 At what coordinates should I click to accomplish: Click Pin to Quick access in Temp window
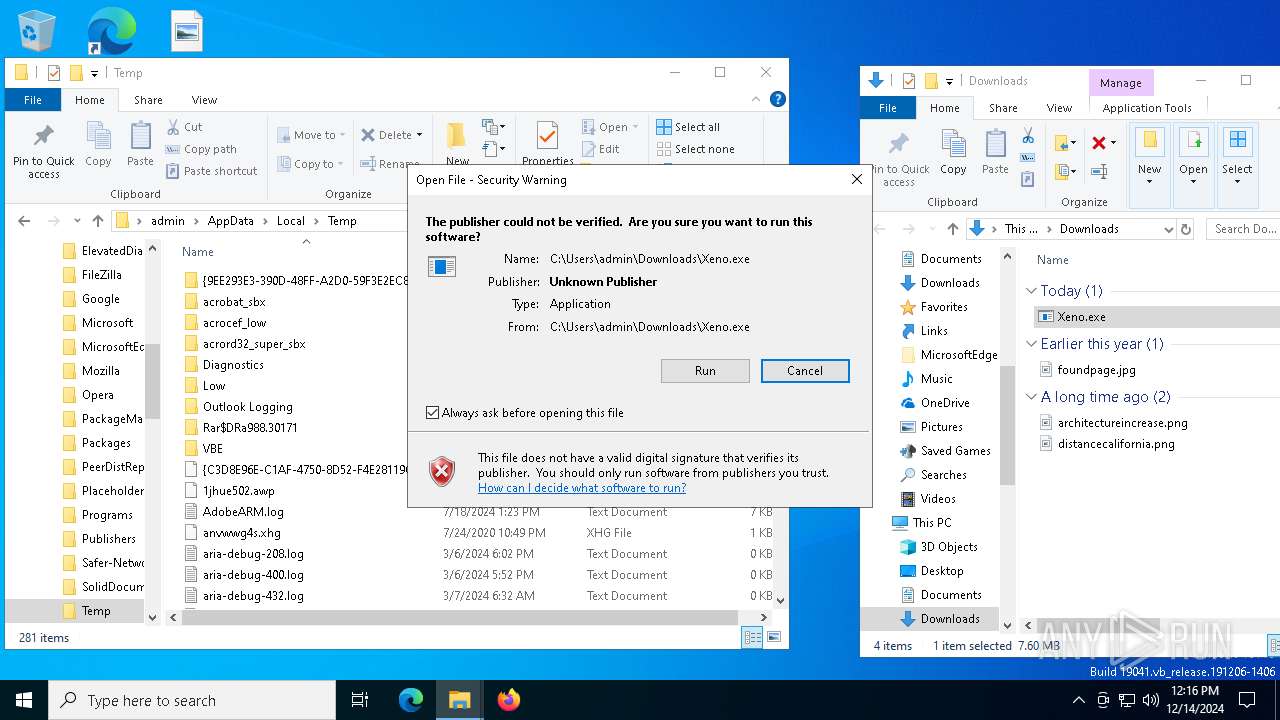pos(43,151)
